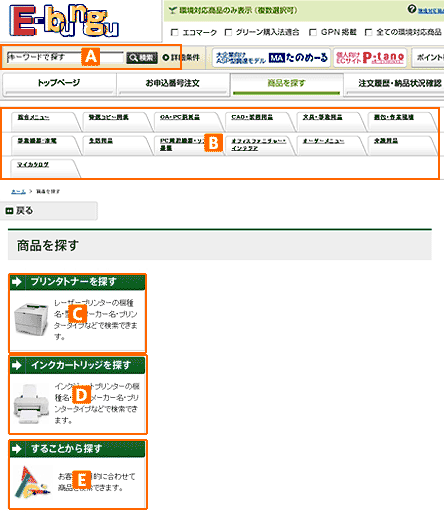Click the E-bungu logo
Viewport: 444px width, 512px height.
pos(63,21)
